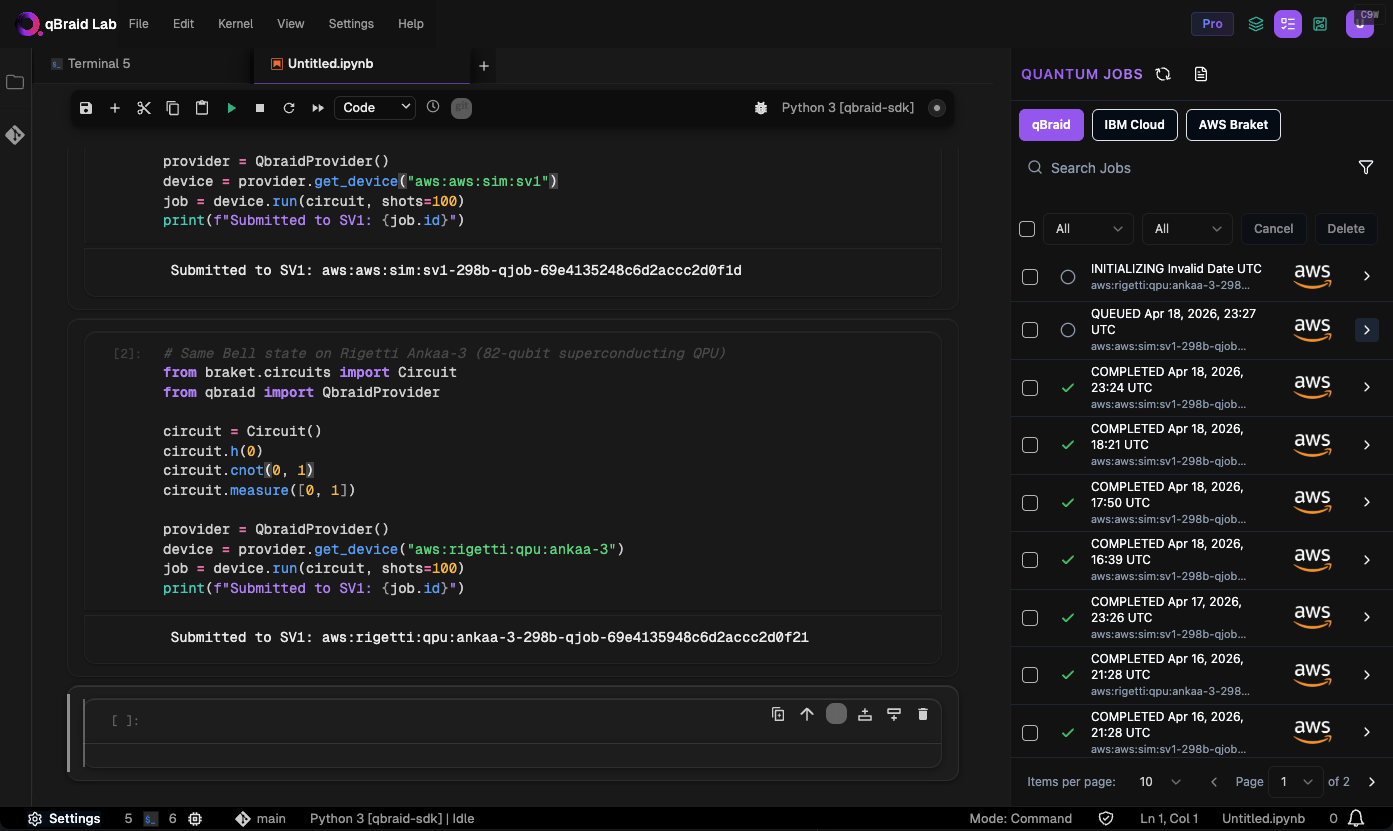
Task: Click the Delete button in jobs panel
Action: (1345, 229)
